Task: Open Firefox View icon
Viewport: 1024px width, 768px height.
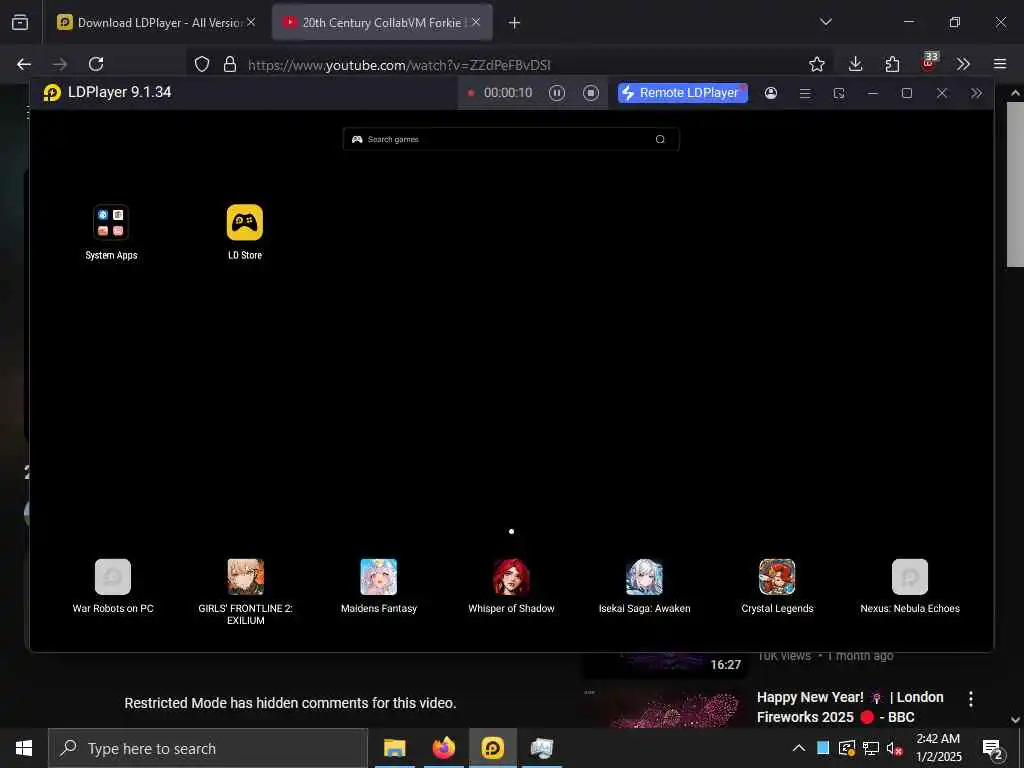Action: pos(20,22)
